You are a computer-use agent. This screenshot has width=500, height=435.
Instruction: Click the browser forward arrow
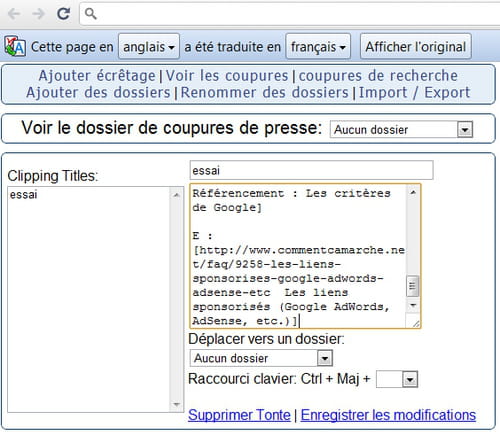pyautogui.click(x=38, y=14)
